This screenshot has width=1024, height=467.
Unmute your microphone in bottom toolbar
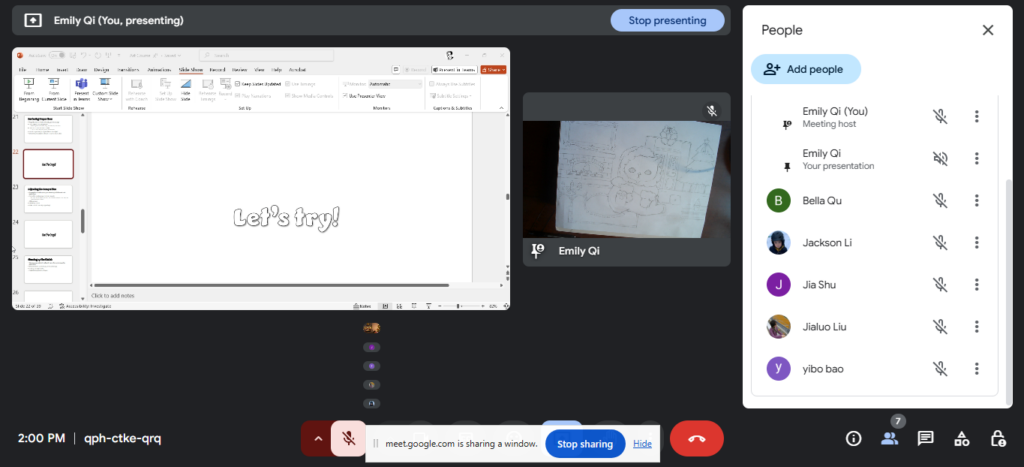coord(349,438)
